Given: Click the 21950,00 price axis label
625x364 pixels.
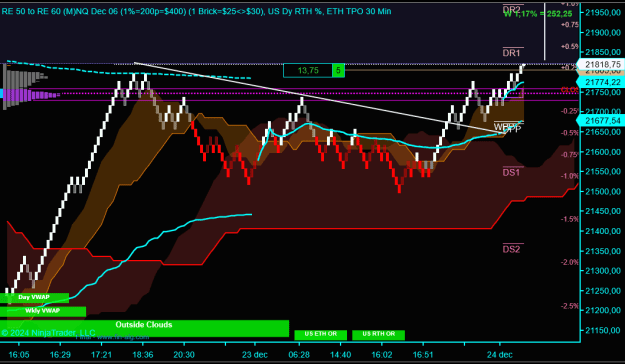Looking at the screenshot, I should point(603,13).
